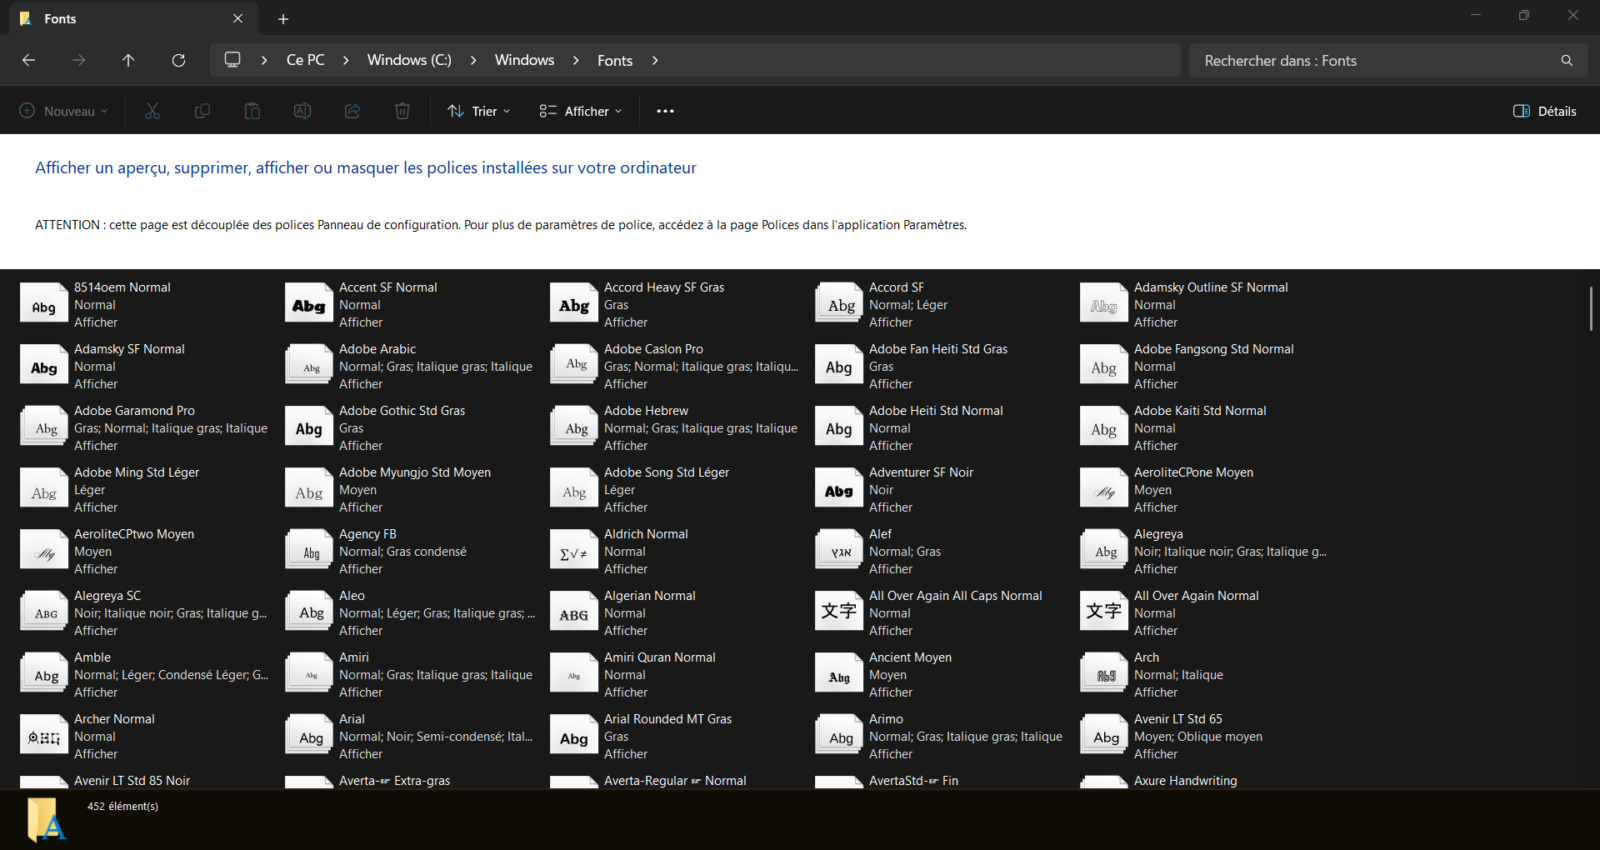Image resolution: width=1600 pixels, height=850 pixels.
Task: Click the Back navigation arrow
Action: click(29, 60)
